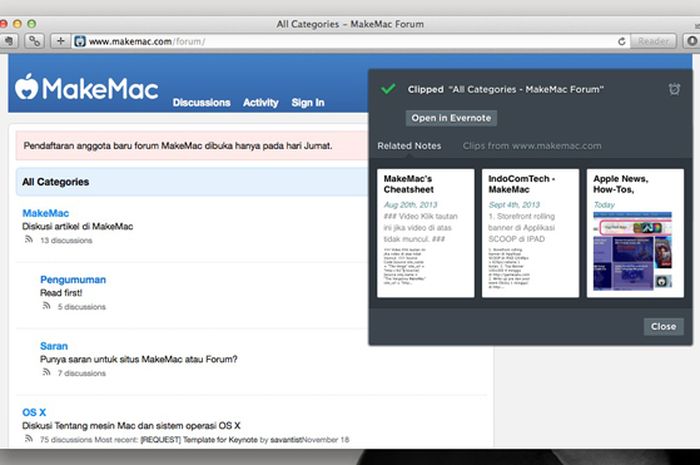This screenshot has height=465, width=700.
Task: Click the address bar URL field
Action: click(348, 42)
